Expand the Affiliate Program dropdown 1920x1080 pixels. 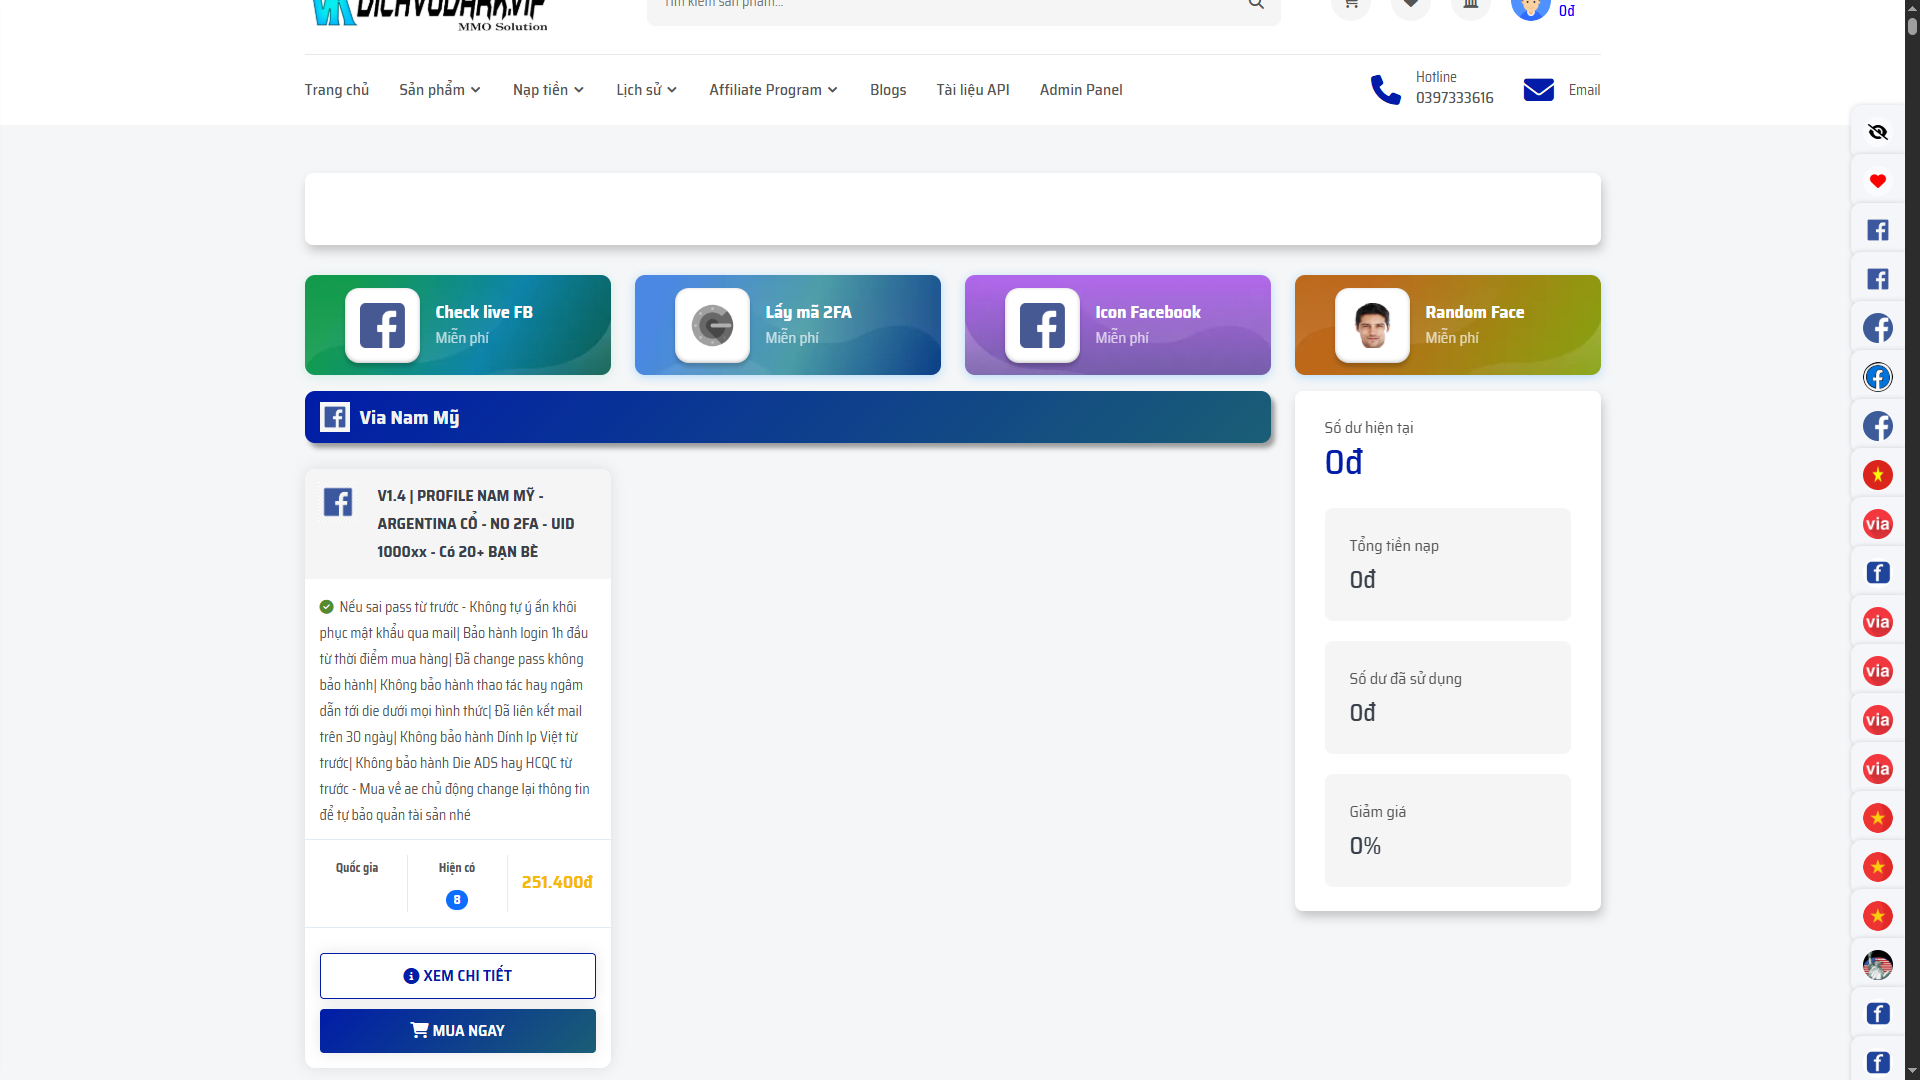click(773, 90)
